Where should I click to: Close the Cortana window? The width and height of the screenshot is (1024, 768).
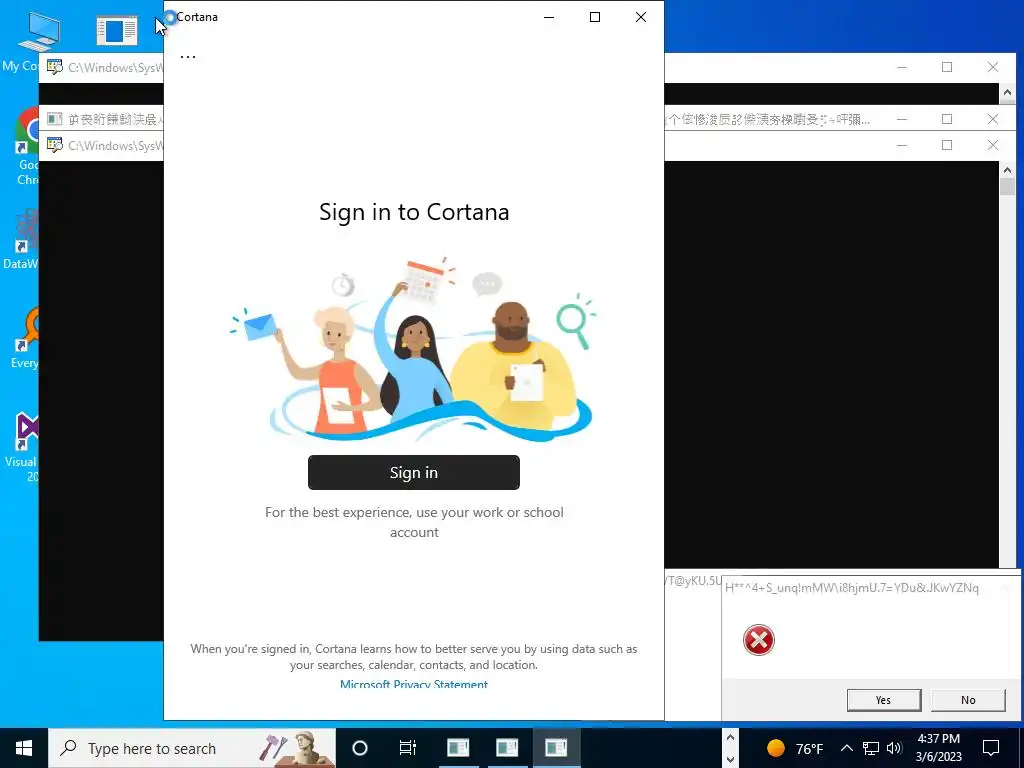tap(641, 17)
